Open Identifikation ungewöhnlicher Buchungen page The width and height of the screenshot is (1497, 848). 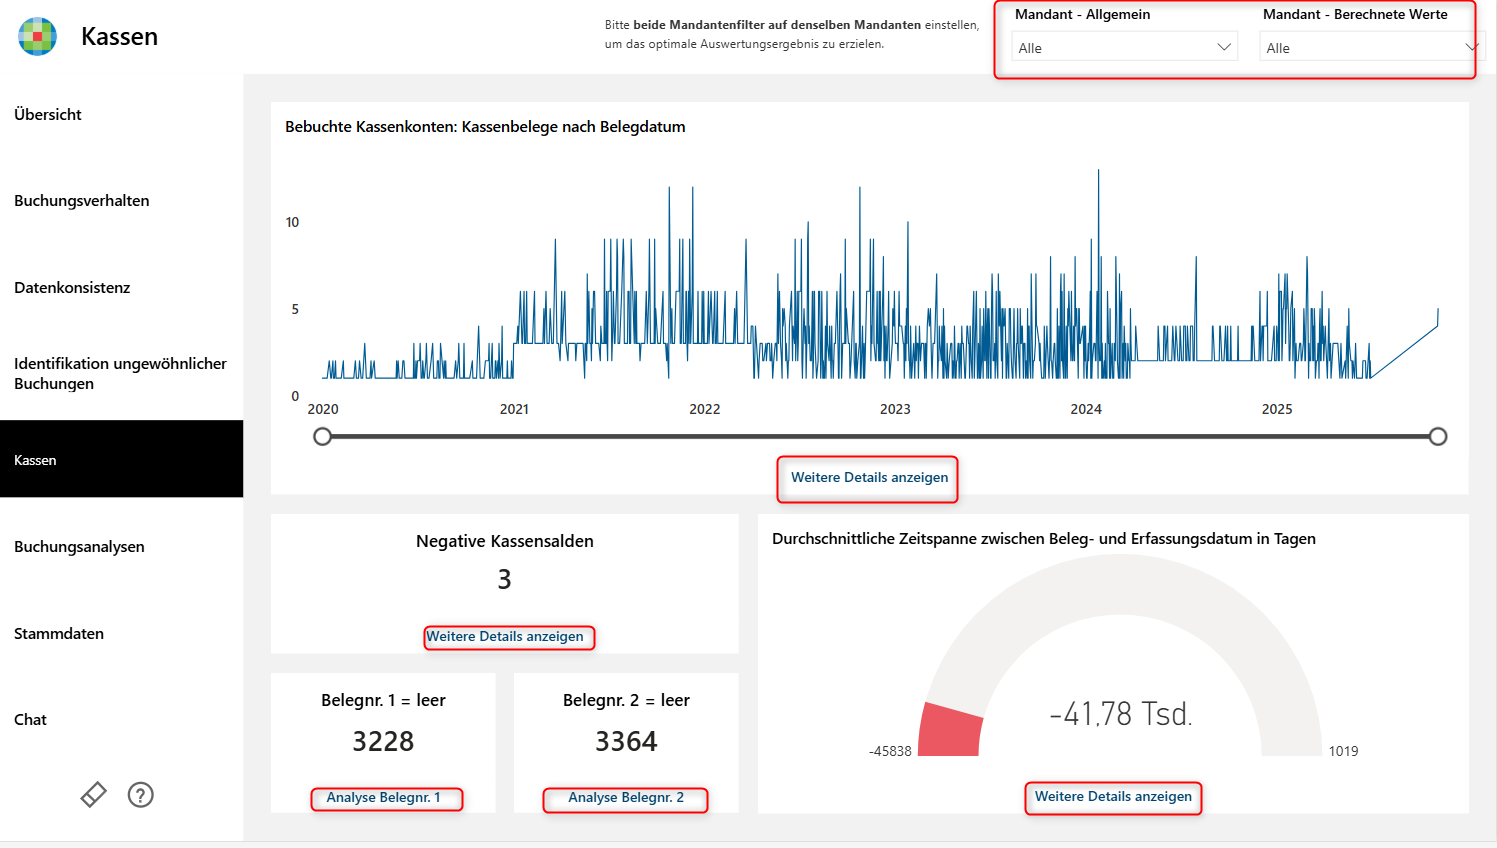pyautogui.click(x=121, y=373)
